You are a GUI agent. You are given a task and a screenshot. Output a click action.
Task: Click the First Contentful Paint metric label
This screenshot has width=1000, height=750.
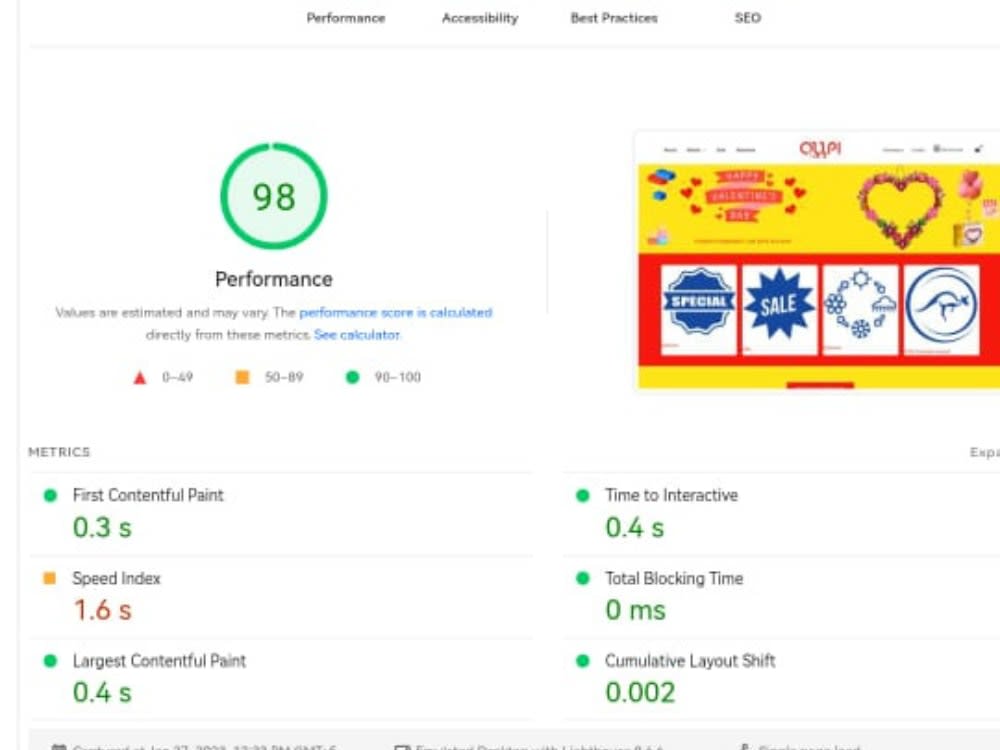click(148, 496)
